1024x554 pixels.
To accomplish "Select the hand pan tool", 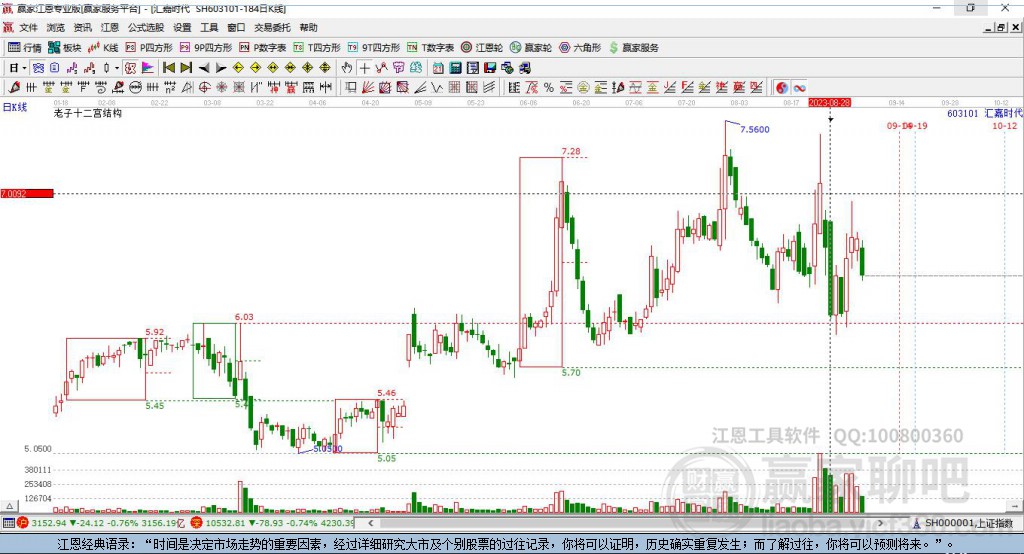I will tap(347, 68).
